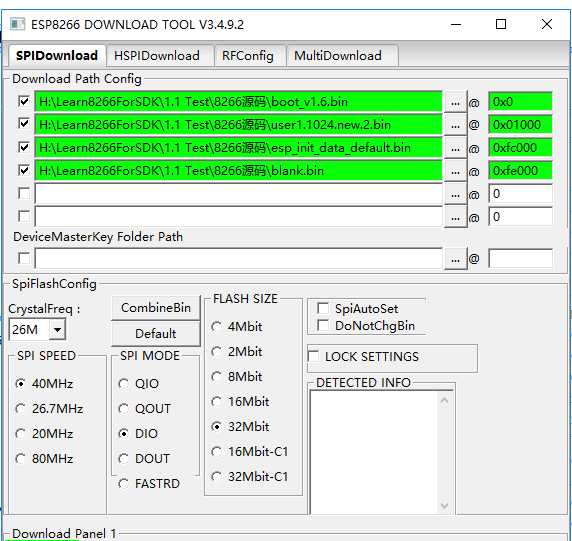Viewport: 572px width, 541px height.
Task: Browse for file on sixth empty row
Action: point(455,217)
